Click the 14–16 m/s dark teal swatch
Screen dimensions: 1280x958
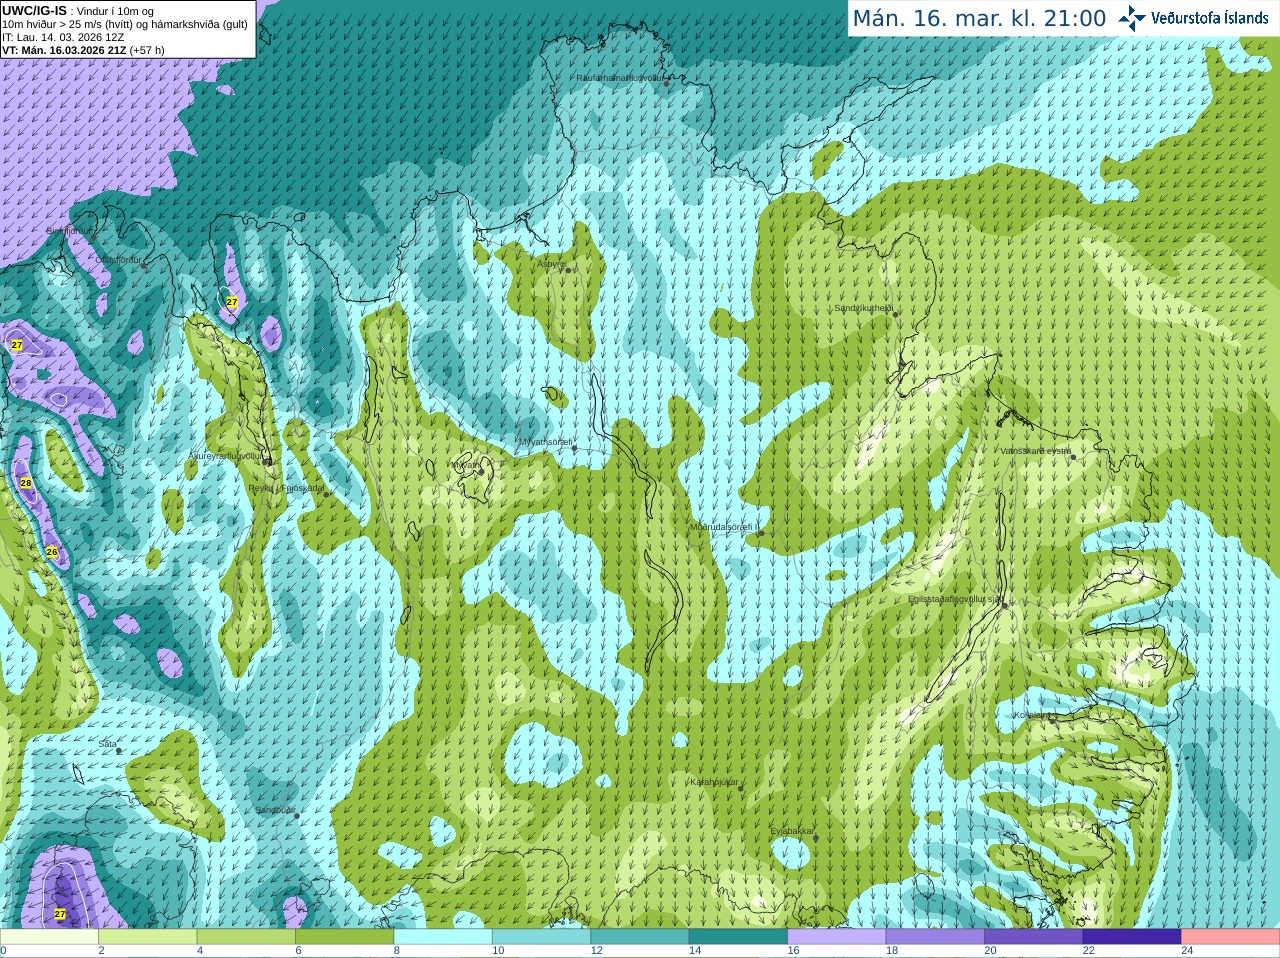coord(738,936)
